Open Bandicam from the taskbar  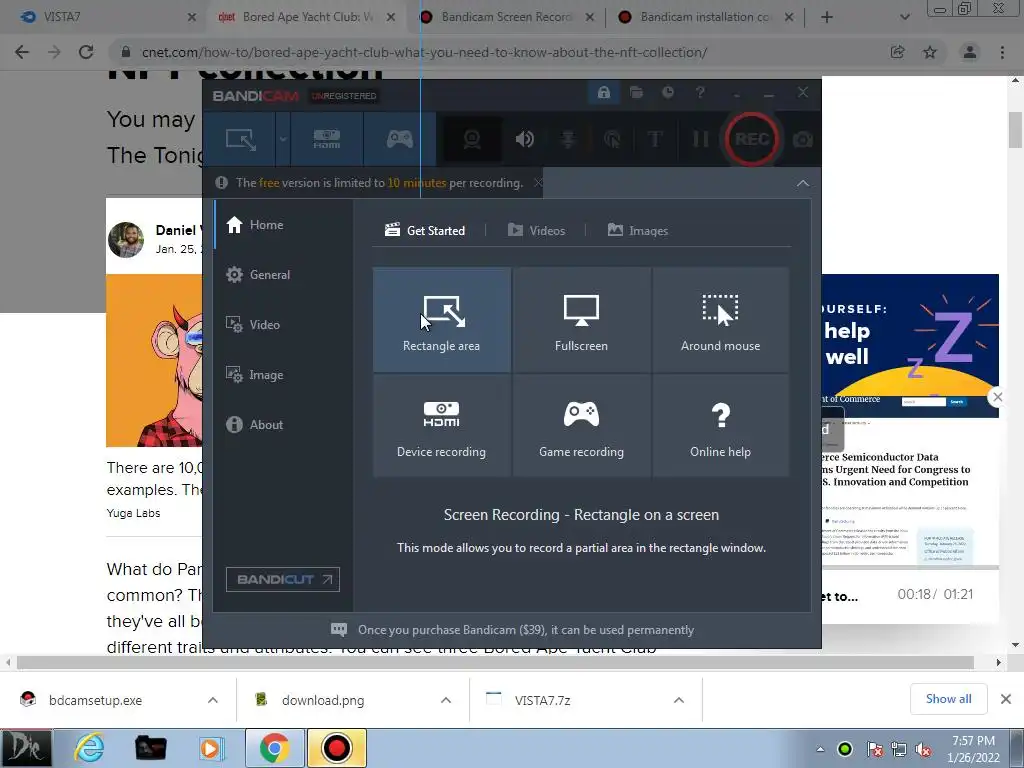(336, 748)
